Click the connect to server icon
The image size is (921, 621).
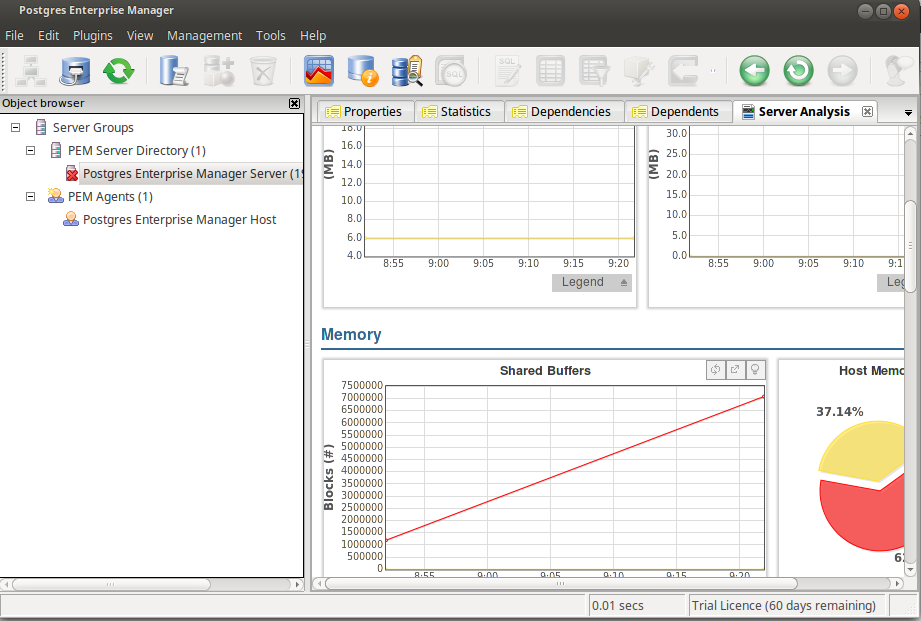pos(75,71)
